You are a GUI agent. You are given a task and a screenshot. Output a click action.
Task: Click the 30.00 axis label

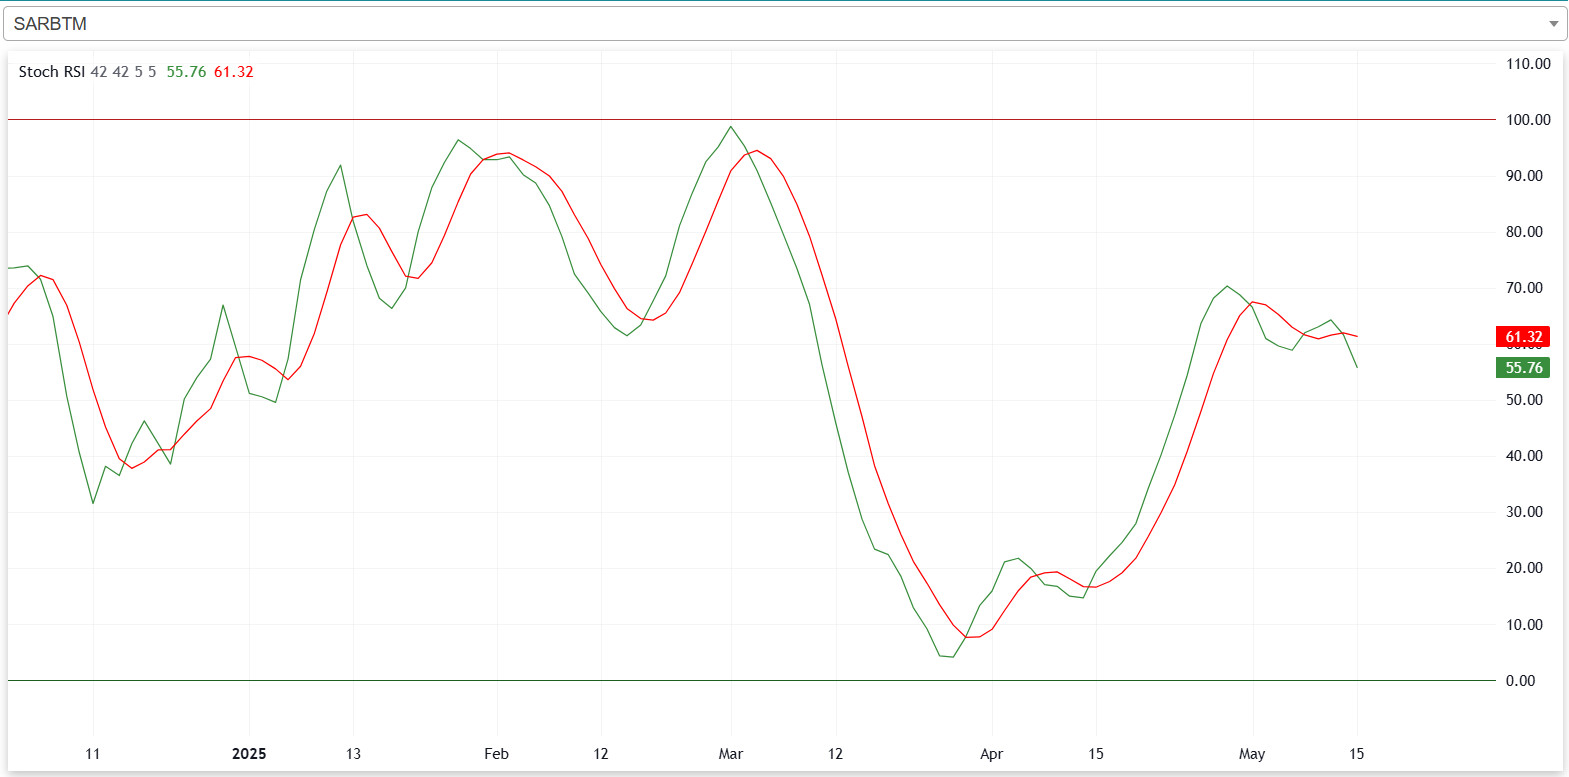[1524, 512]
